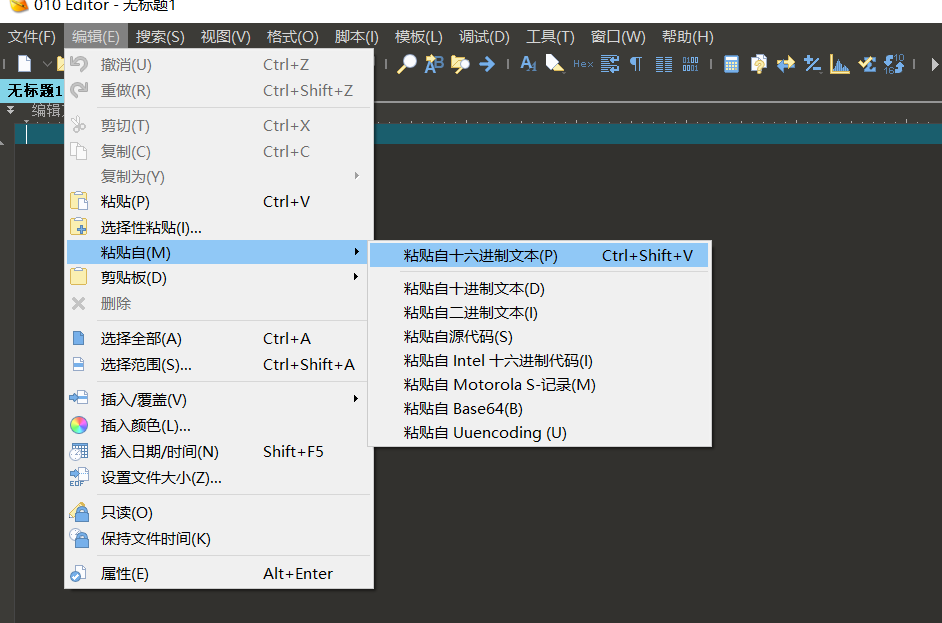Switch to the 无标题1 file tab

35,91
